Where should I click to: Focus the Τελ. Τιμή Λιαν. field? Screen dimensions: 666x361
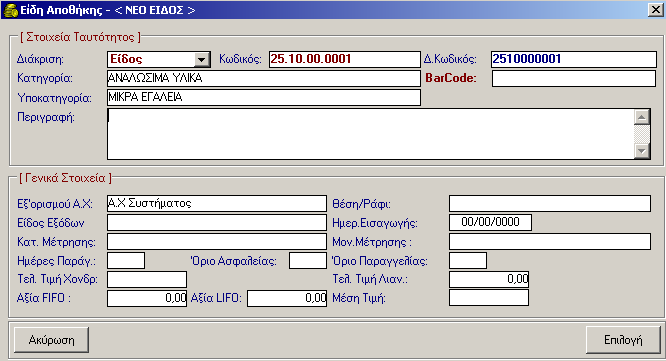tap(489, 279)
